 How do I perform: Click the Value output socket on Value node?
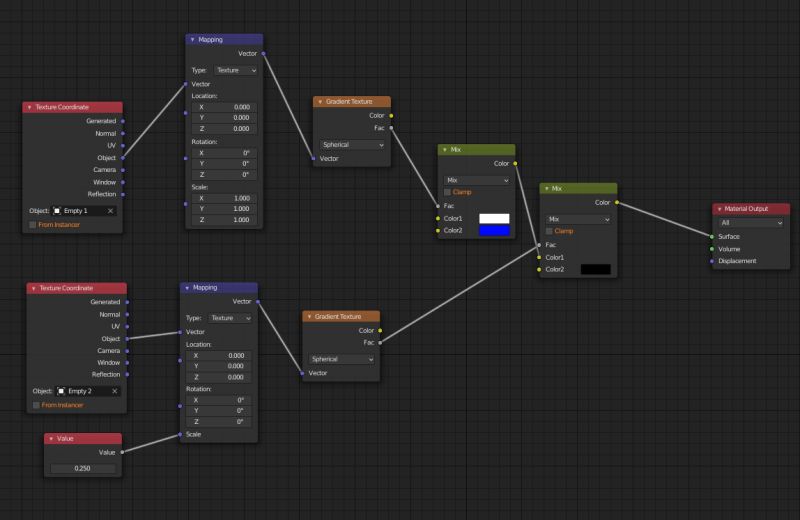coord(122,452)
